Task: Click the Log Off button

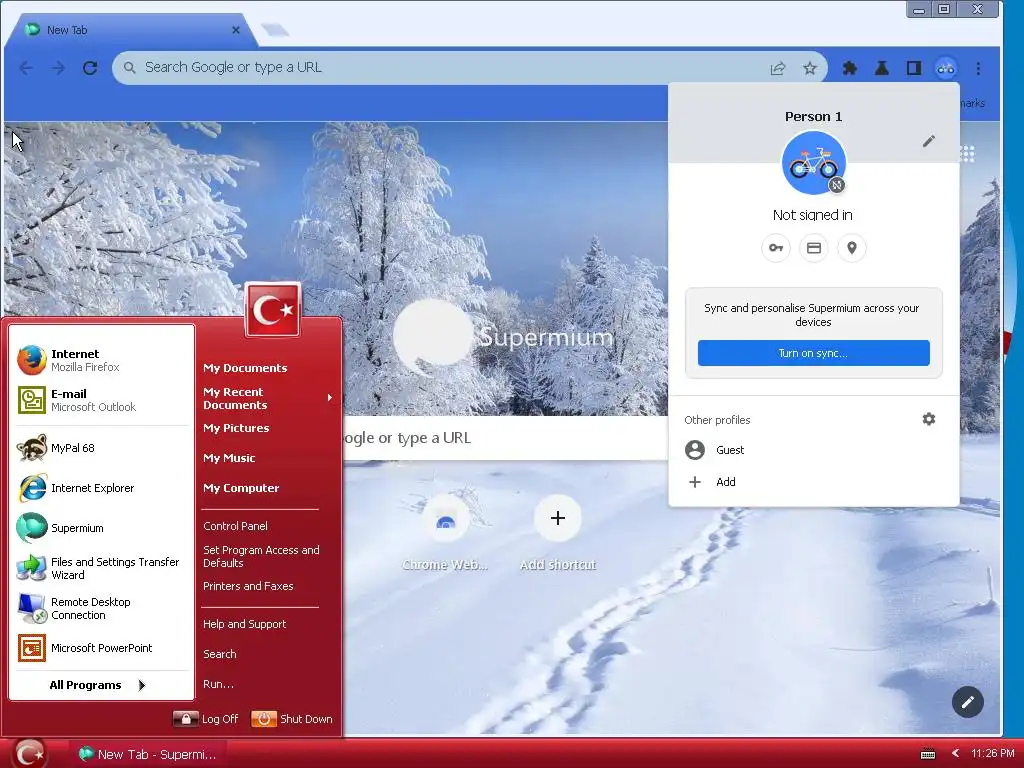Action: [x=206, y=719]
